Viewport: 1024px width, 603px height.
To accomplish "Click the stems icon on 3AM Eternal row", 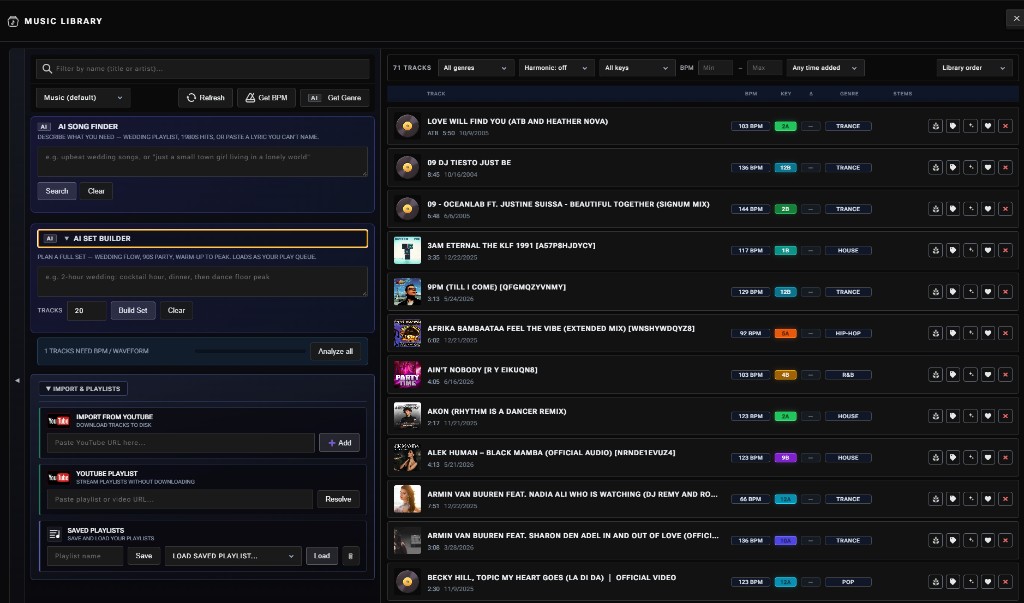I will click(935, 250).
